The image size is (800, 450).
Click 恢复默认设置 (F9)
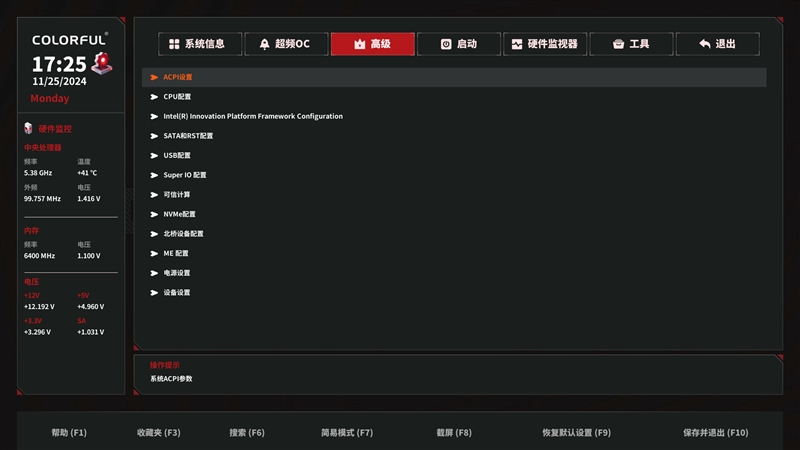[x=577, y=433]
